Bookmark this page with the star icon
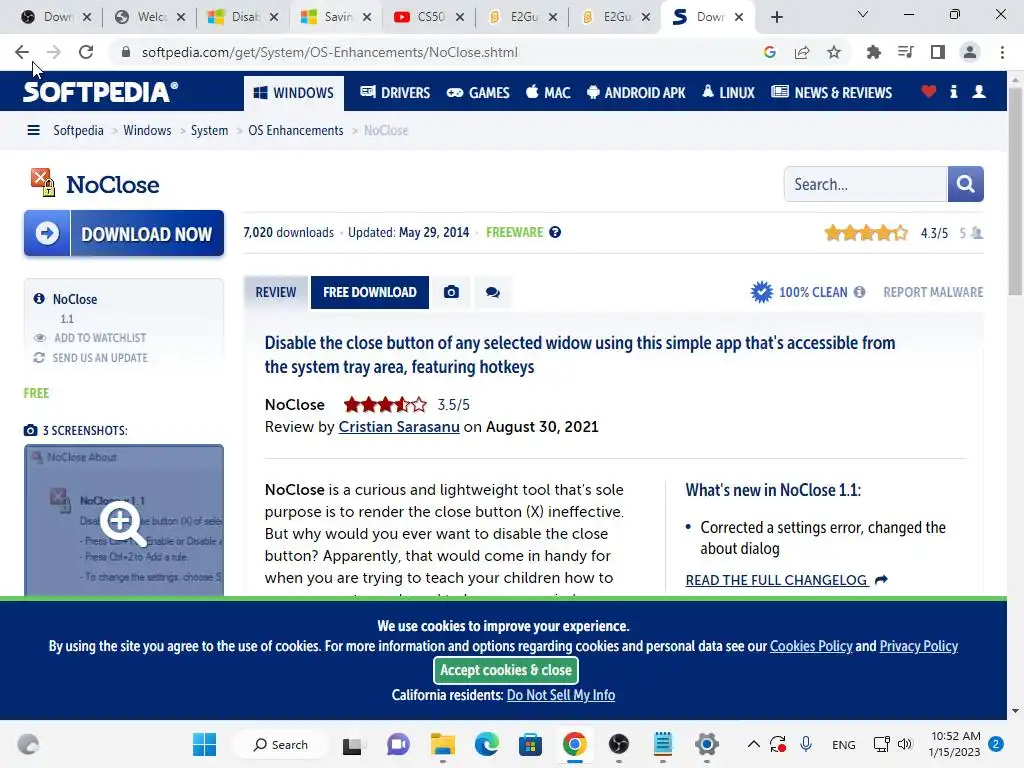This screenshot has width=1024, height=768. click(834, 52)
